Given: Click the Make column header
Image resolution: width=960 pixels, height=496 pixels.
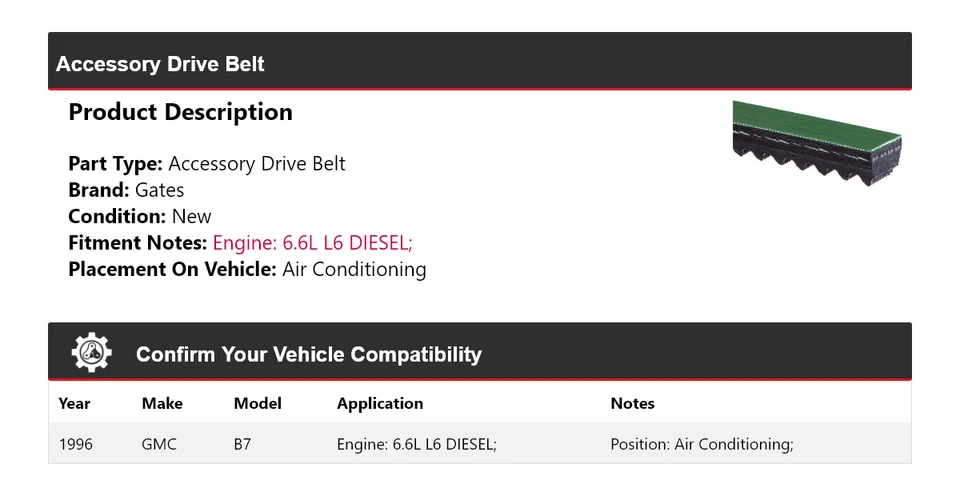Looking at the screenshot, I should [x=162, y=404].
